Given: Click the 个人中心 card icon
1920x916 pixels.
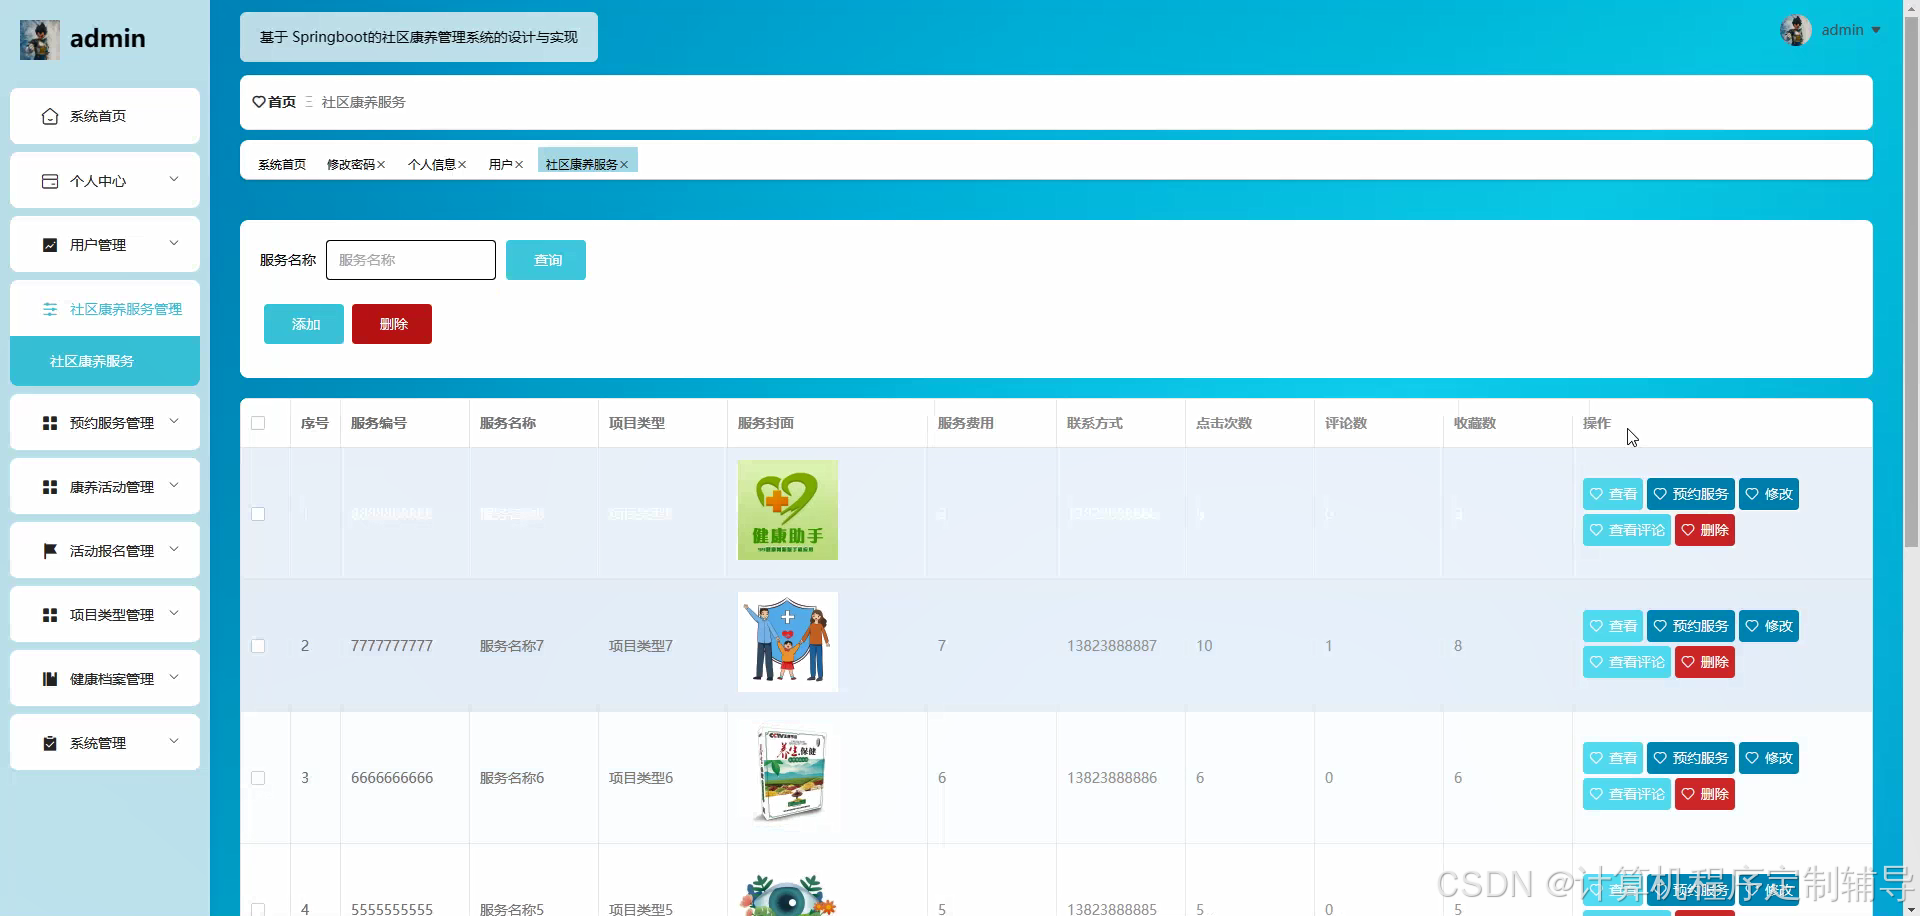Looking at the screenshot, I should click(x=50, y=181).
